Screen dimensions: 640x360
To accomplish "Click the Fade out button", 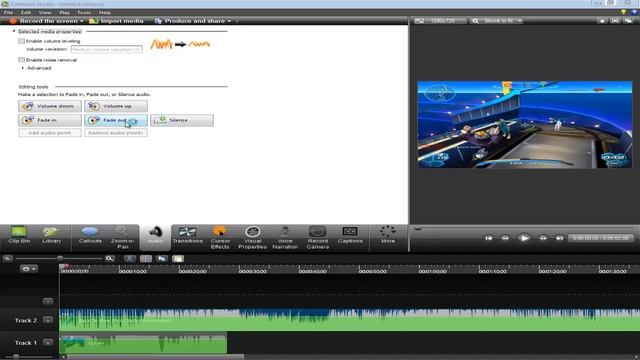I will [116, 120].
